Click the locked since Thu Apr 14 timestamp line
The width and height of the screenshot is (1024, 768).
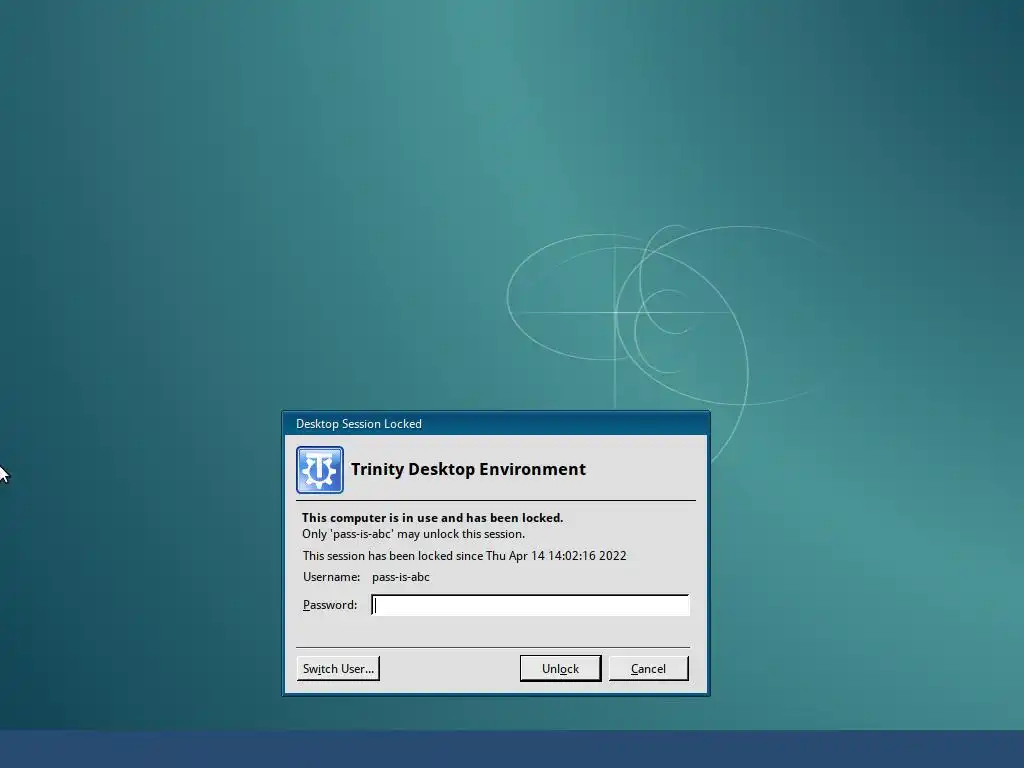464,555
